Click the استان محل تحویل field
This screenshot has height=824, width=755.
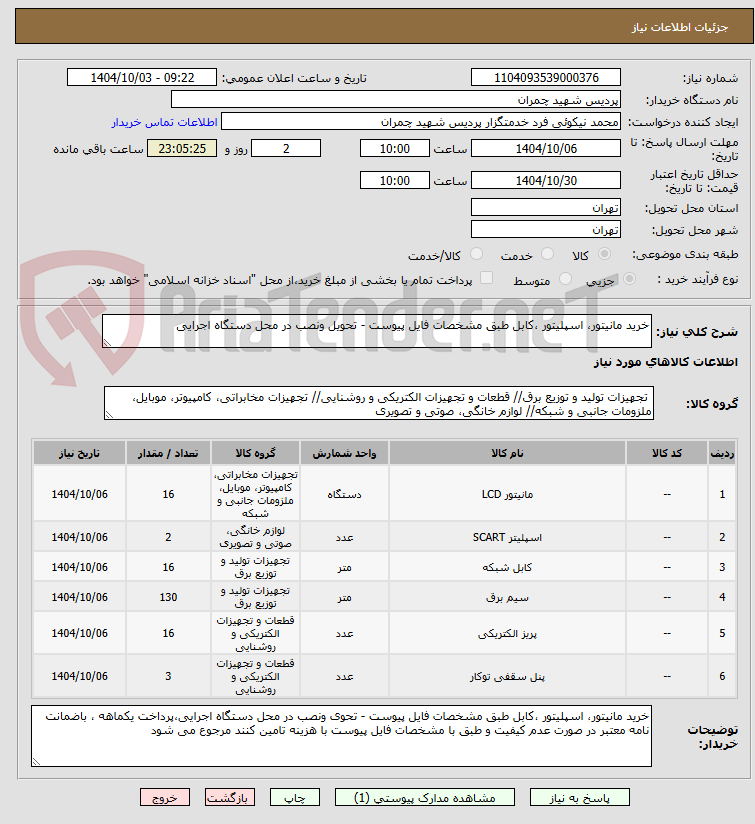546,208
